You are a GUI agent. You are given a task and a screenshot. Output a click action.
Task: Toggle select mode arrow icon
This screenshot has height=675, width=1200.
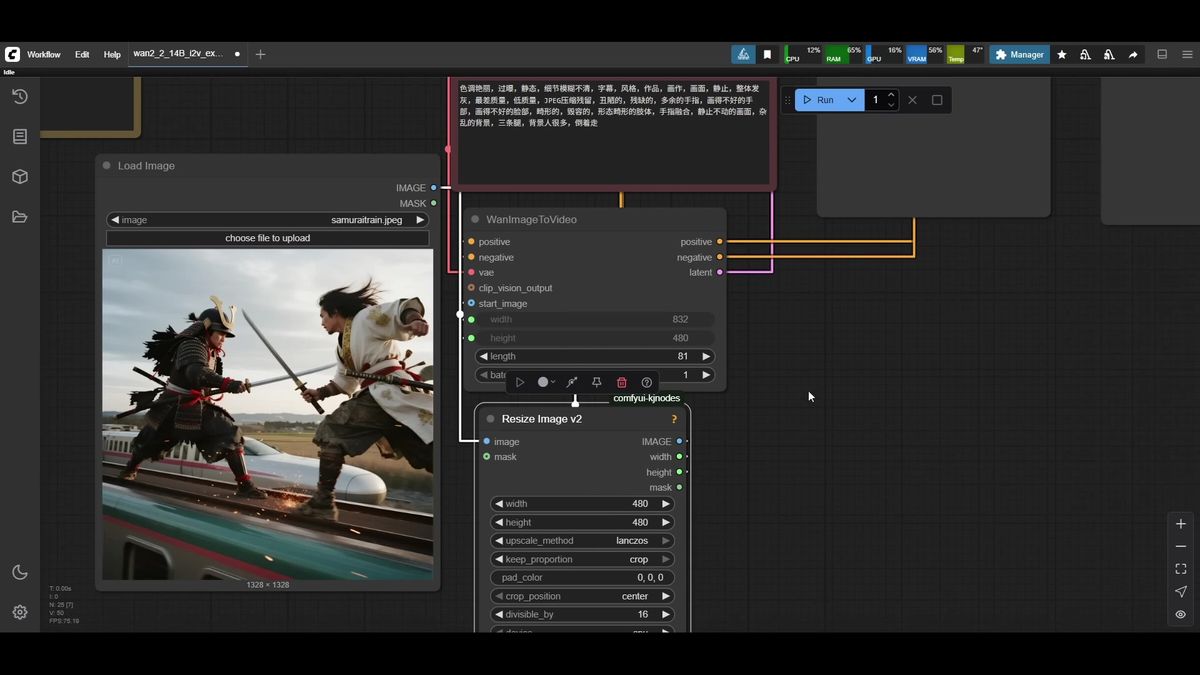pos(1181,592)
